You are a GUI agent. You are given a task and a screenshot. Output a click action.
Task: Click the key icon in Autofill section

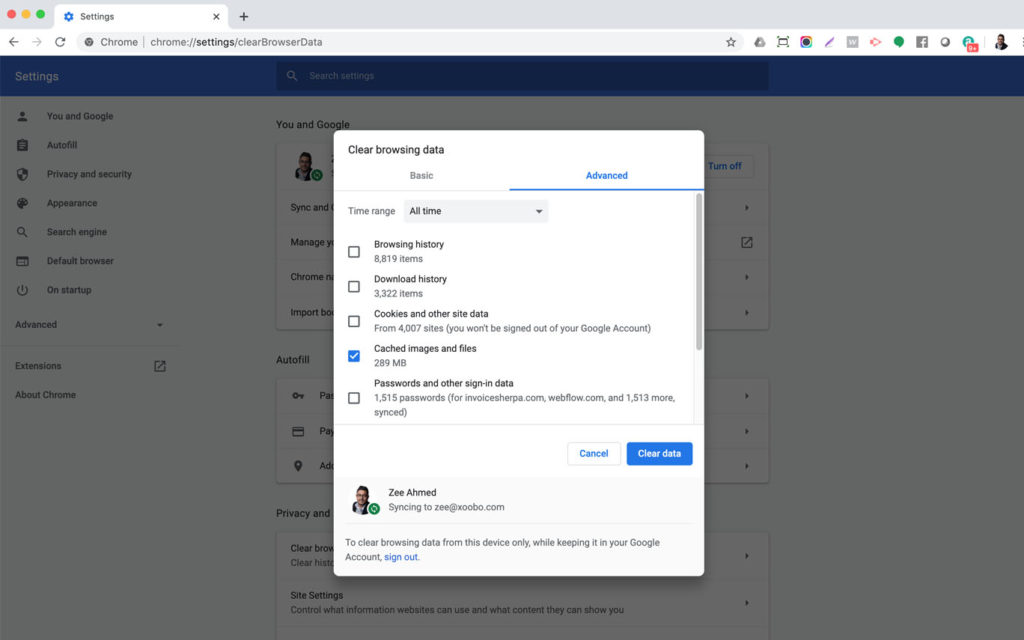298,396
